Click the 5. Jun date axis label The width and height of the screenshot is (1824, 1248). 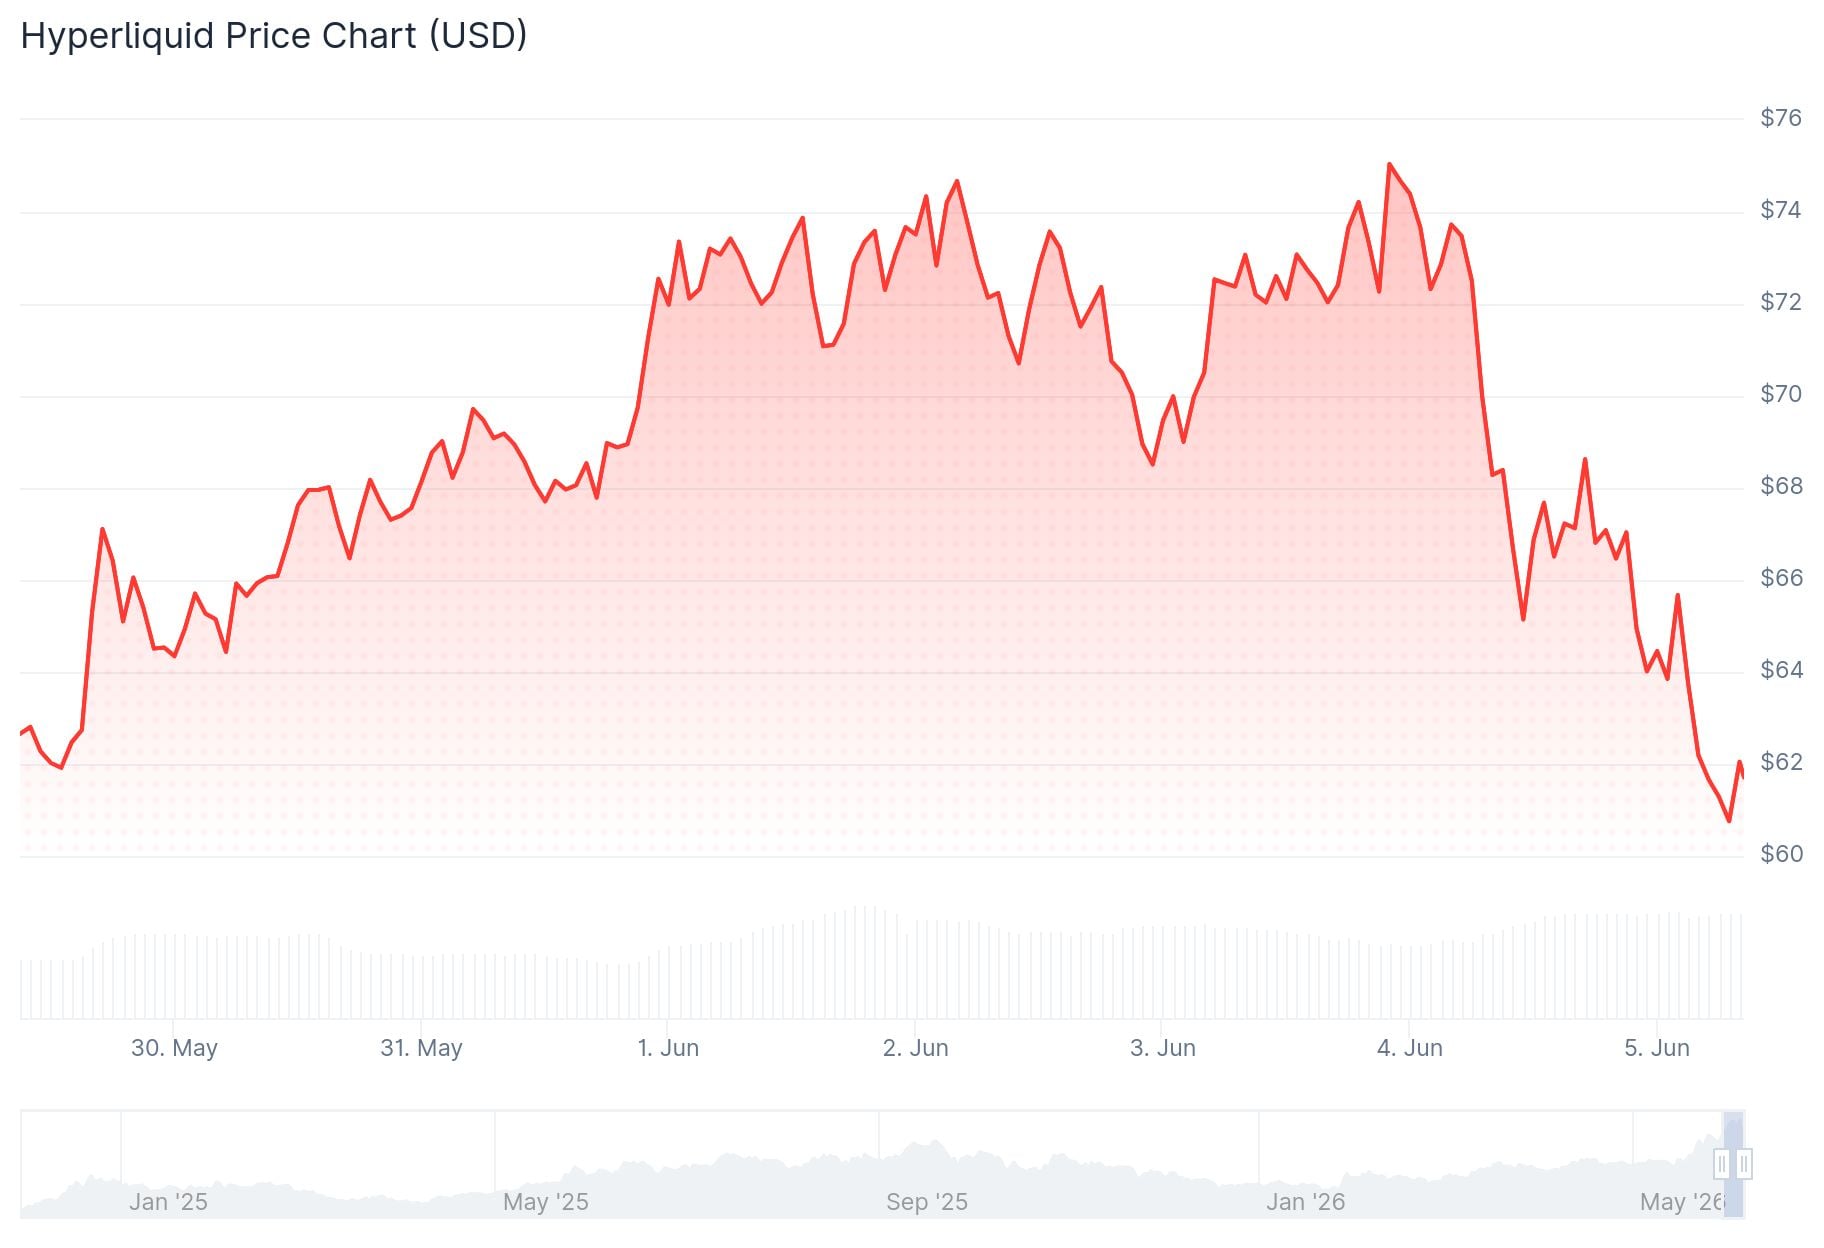pyautogui.click(x=1657, y=1048)
